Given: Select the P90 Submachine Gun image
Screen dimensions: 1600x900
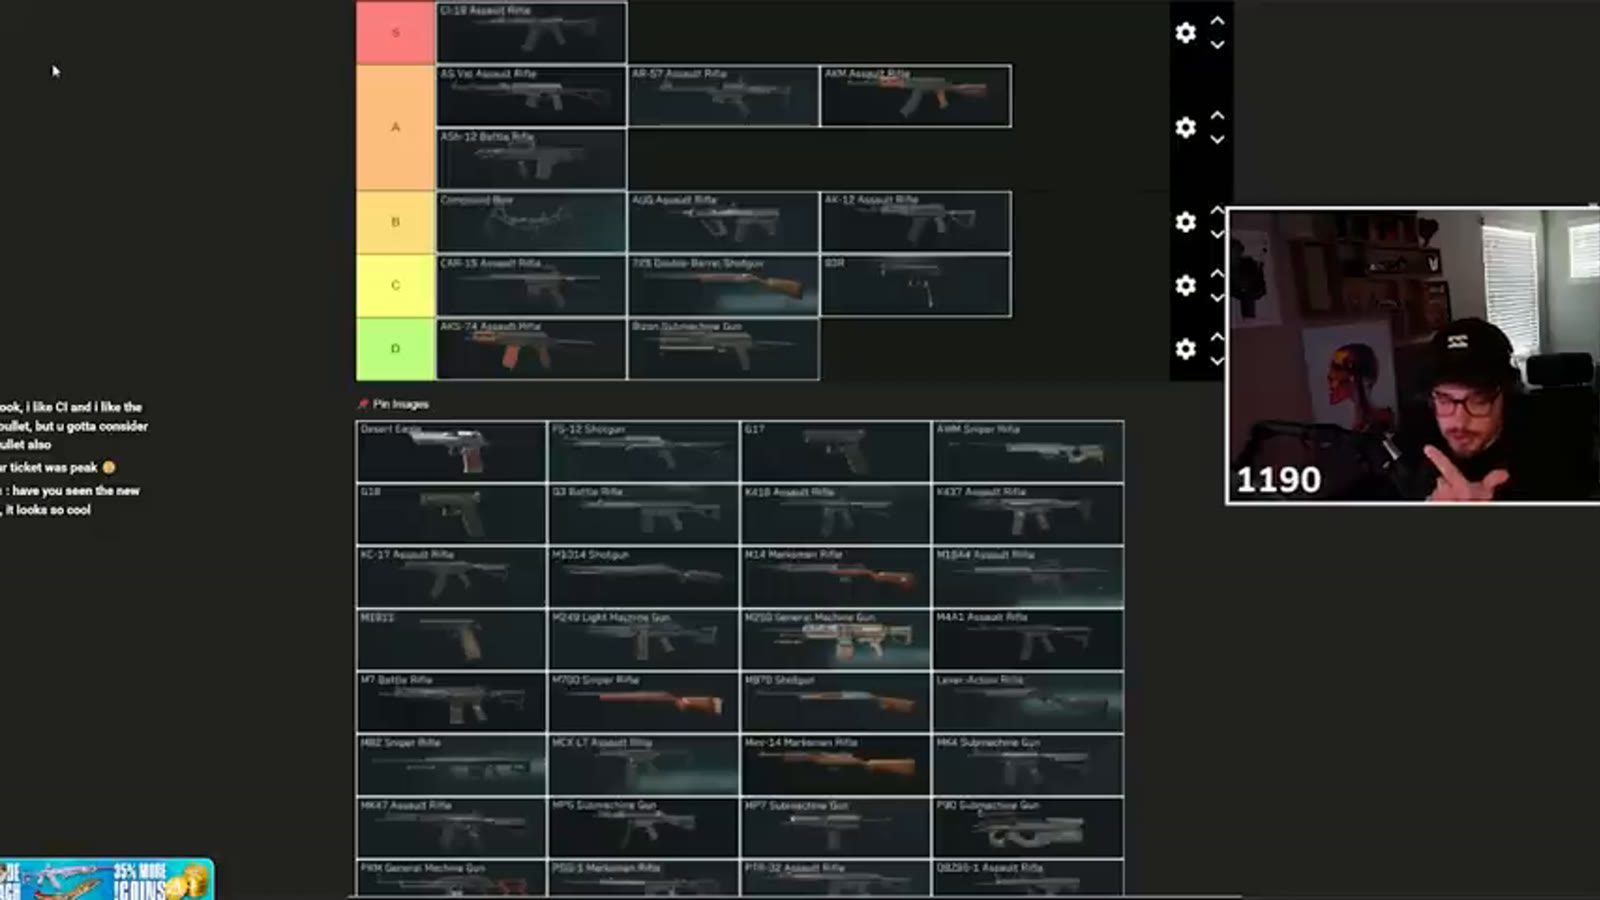Looking at the screenshot, I should tap(1027, 828).
